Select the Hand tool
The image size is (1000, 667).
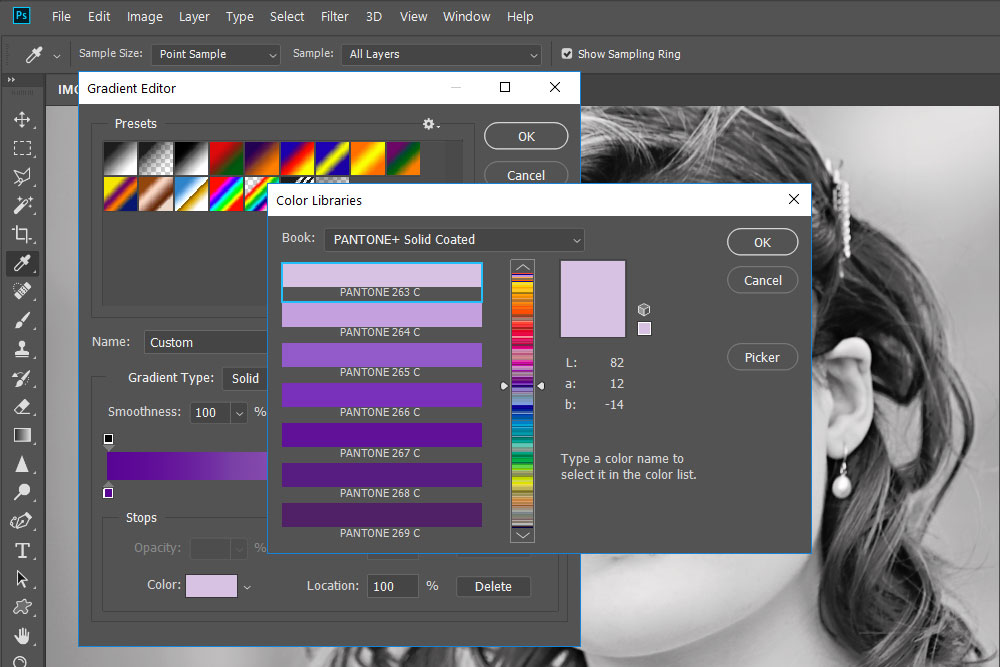click(22, 636)
